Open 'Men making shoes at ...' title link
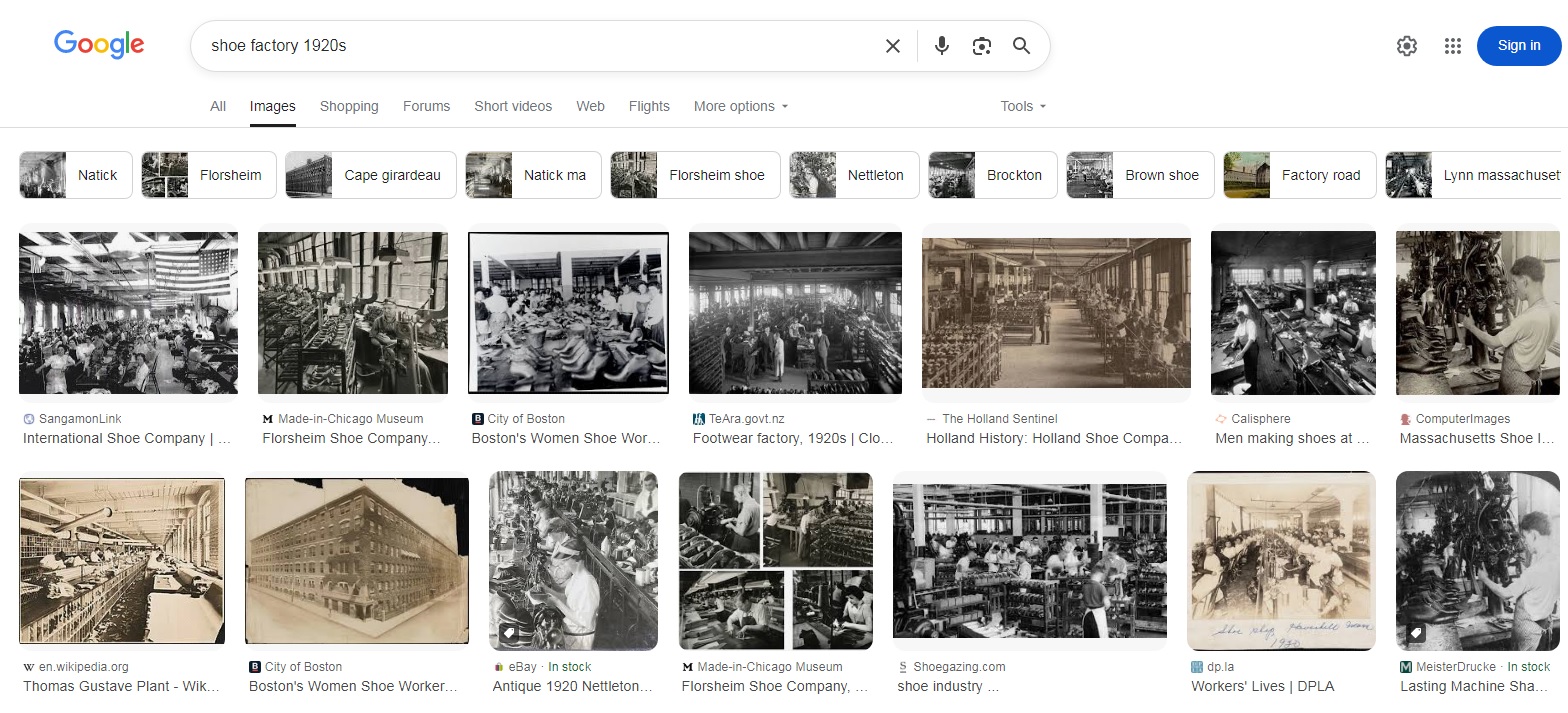The image size is (1568, 713). [1292, 438]
